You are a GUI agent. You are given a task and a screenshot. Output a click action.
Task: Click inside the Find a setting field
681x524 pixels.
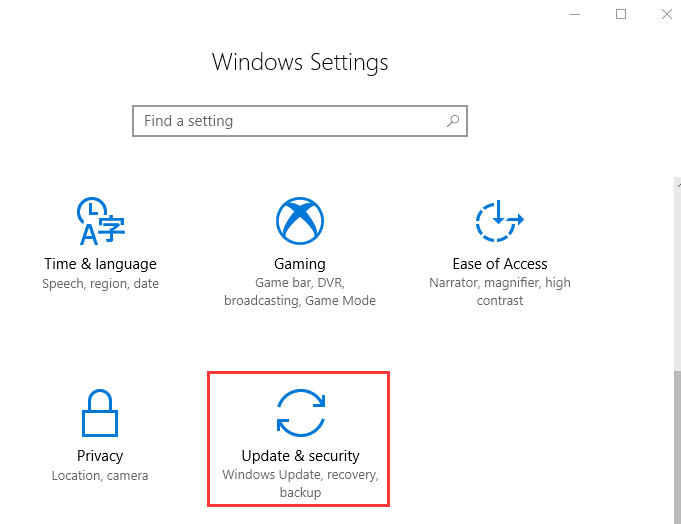tap(300, 121)
